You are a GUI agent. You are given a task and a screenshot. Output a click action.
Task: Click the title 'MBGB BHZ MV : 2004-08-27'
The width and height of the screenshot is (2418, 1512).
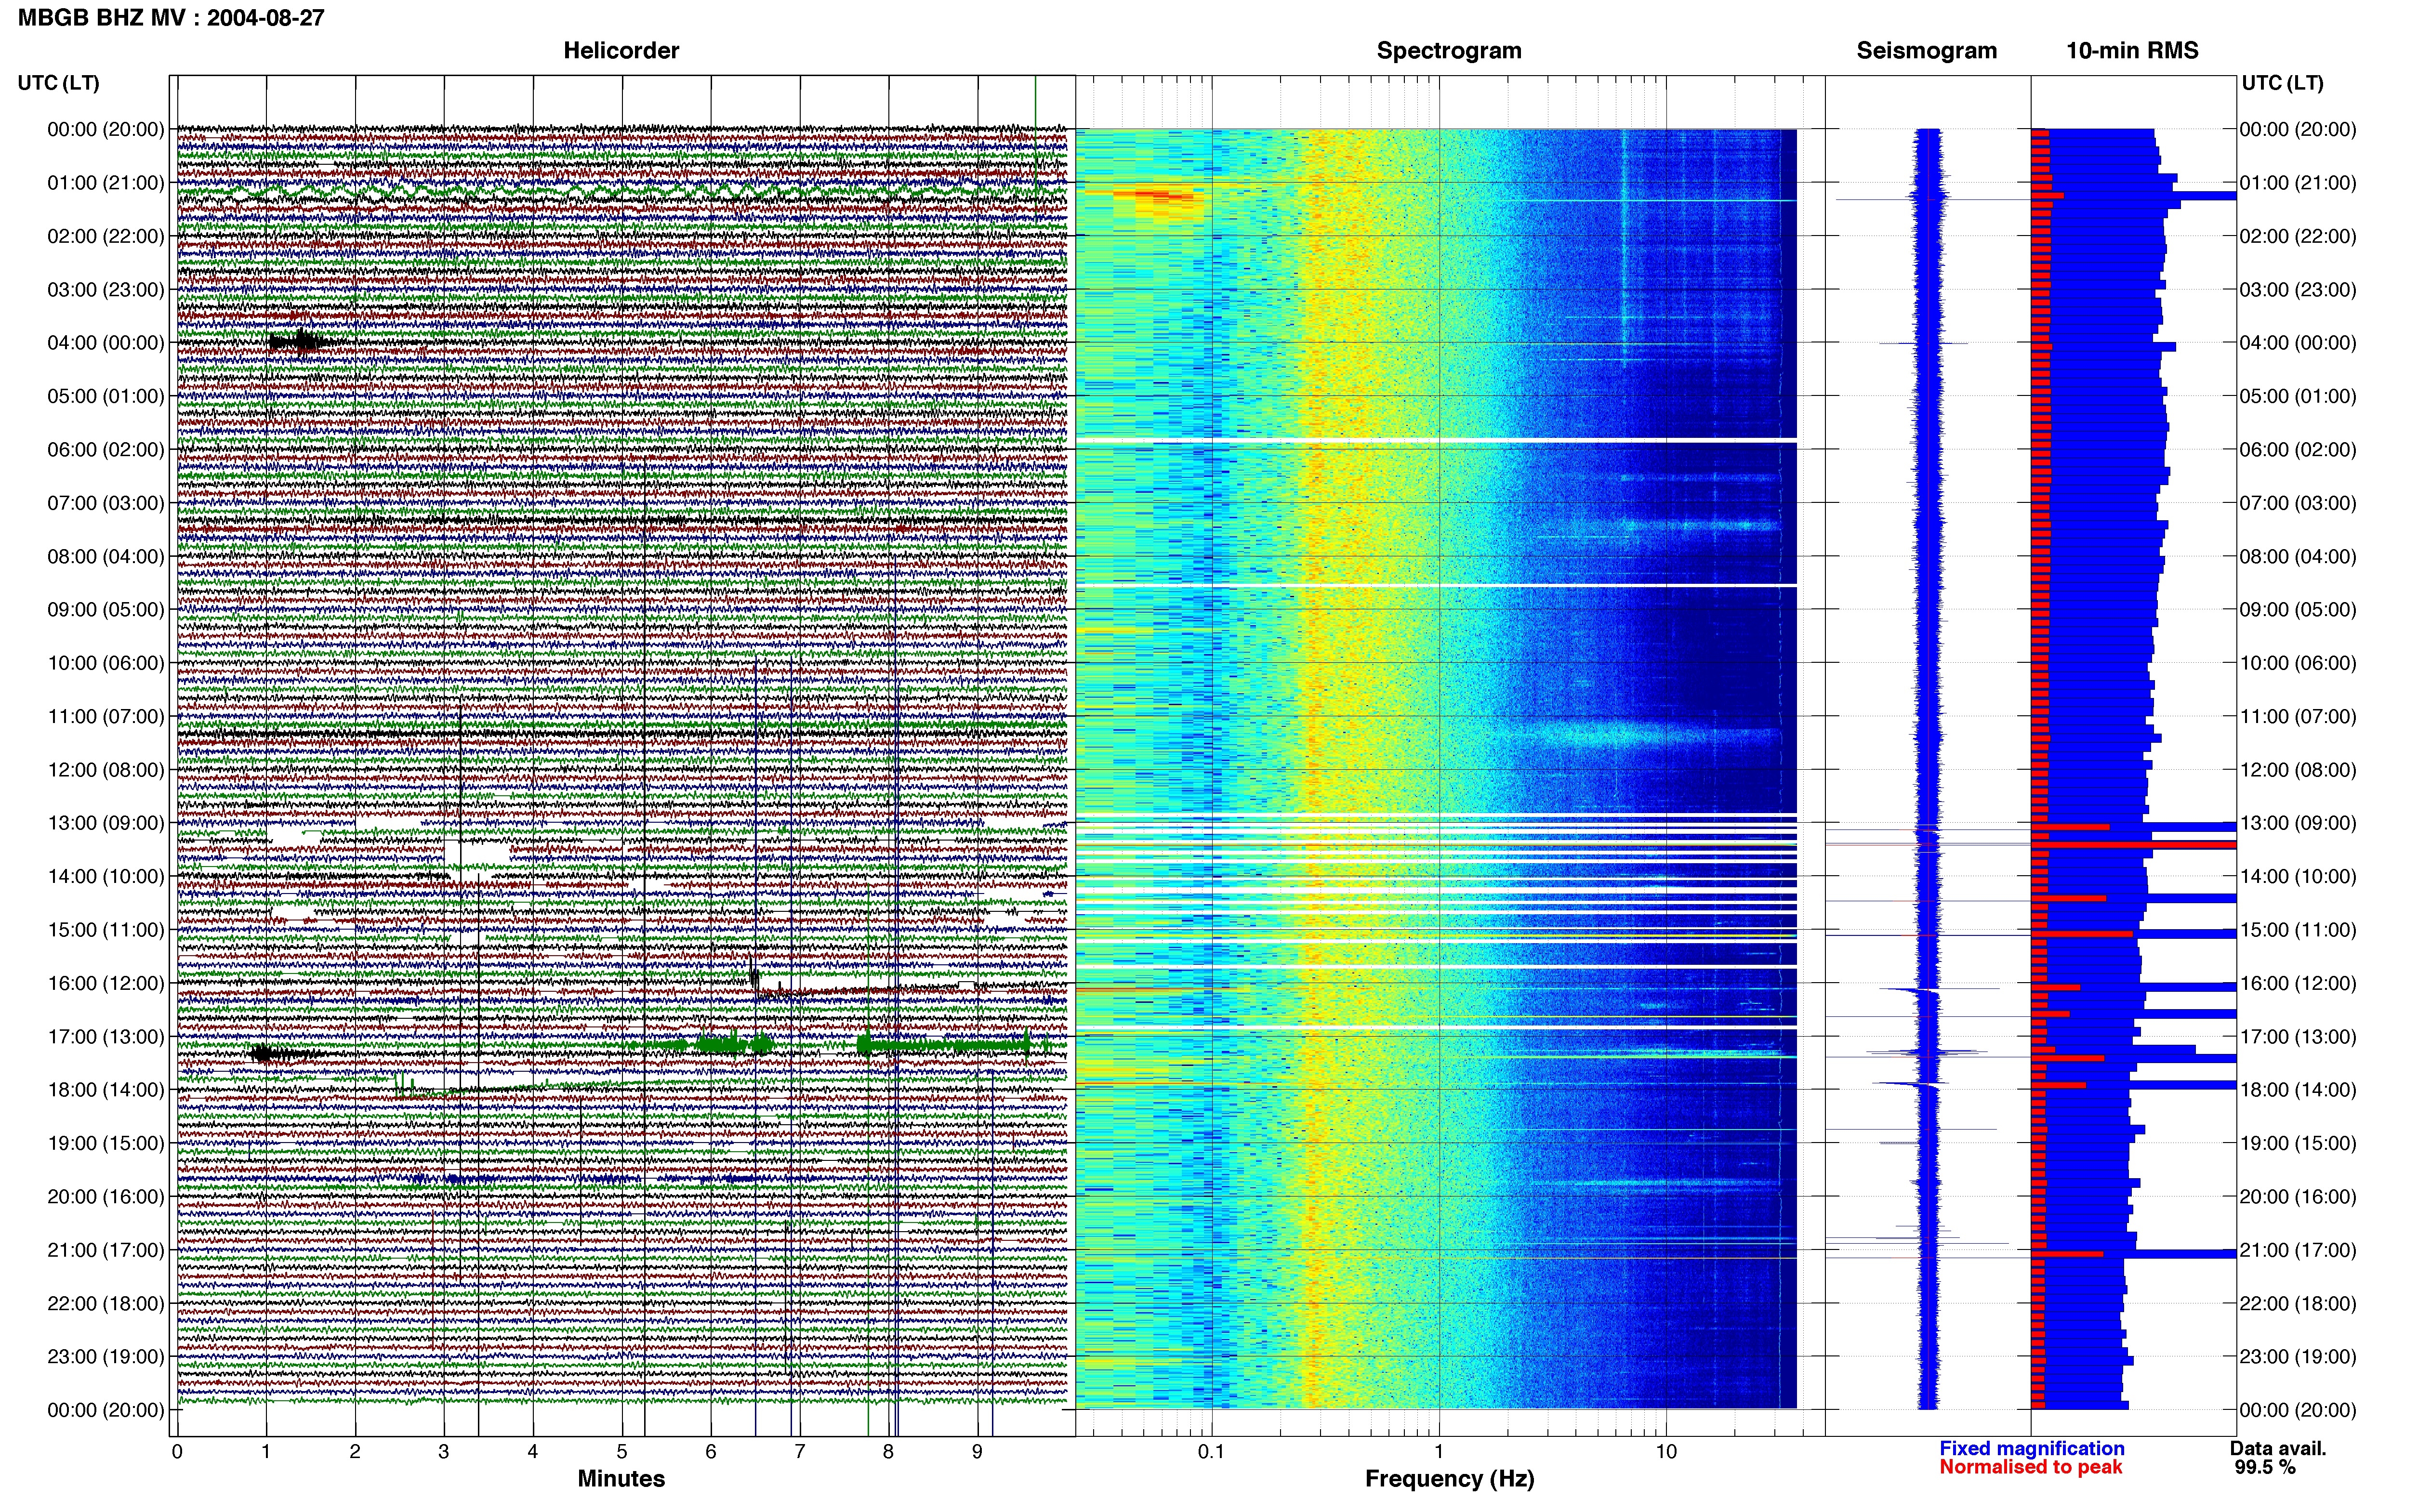pyautogui.click(x=171, y=17)
